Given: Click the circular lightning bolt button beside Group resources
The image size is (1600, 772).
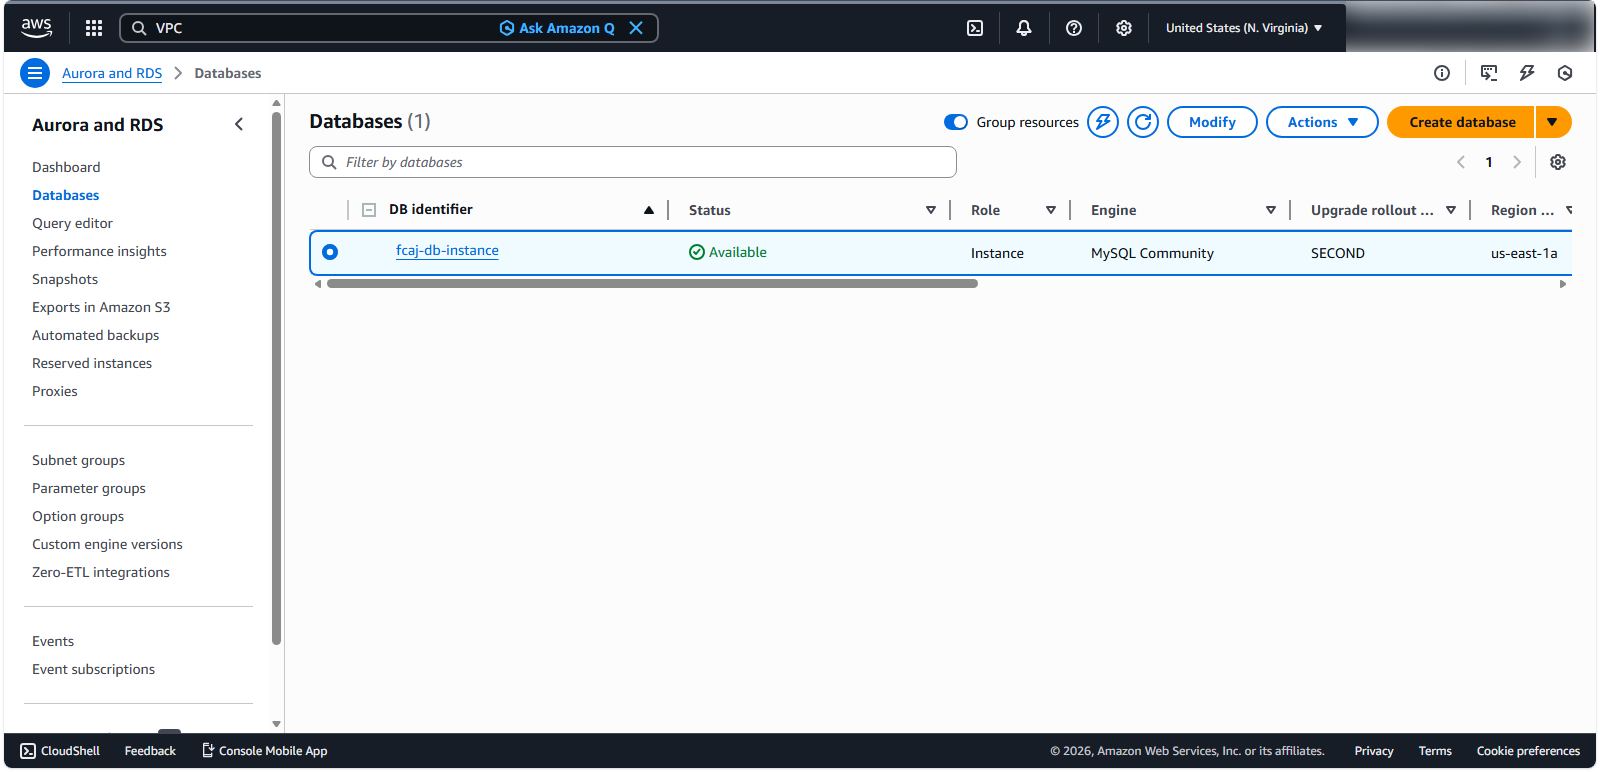Looking at the screenshot, I should (1103, 122).
